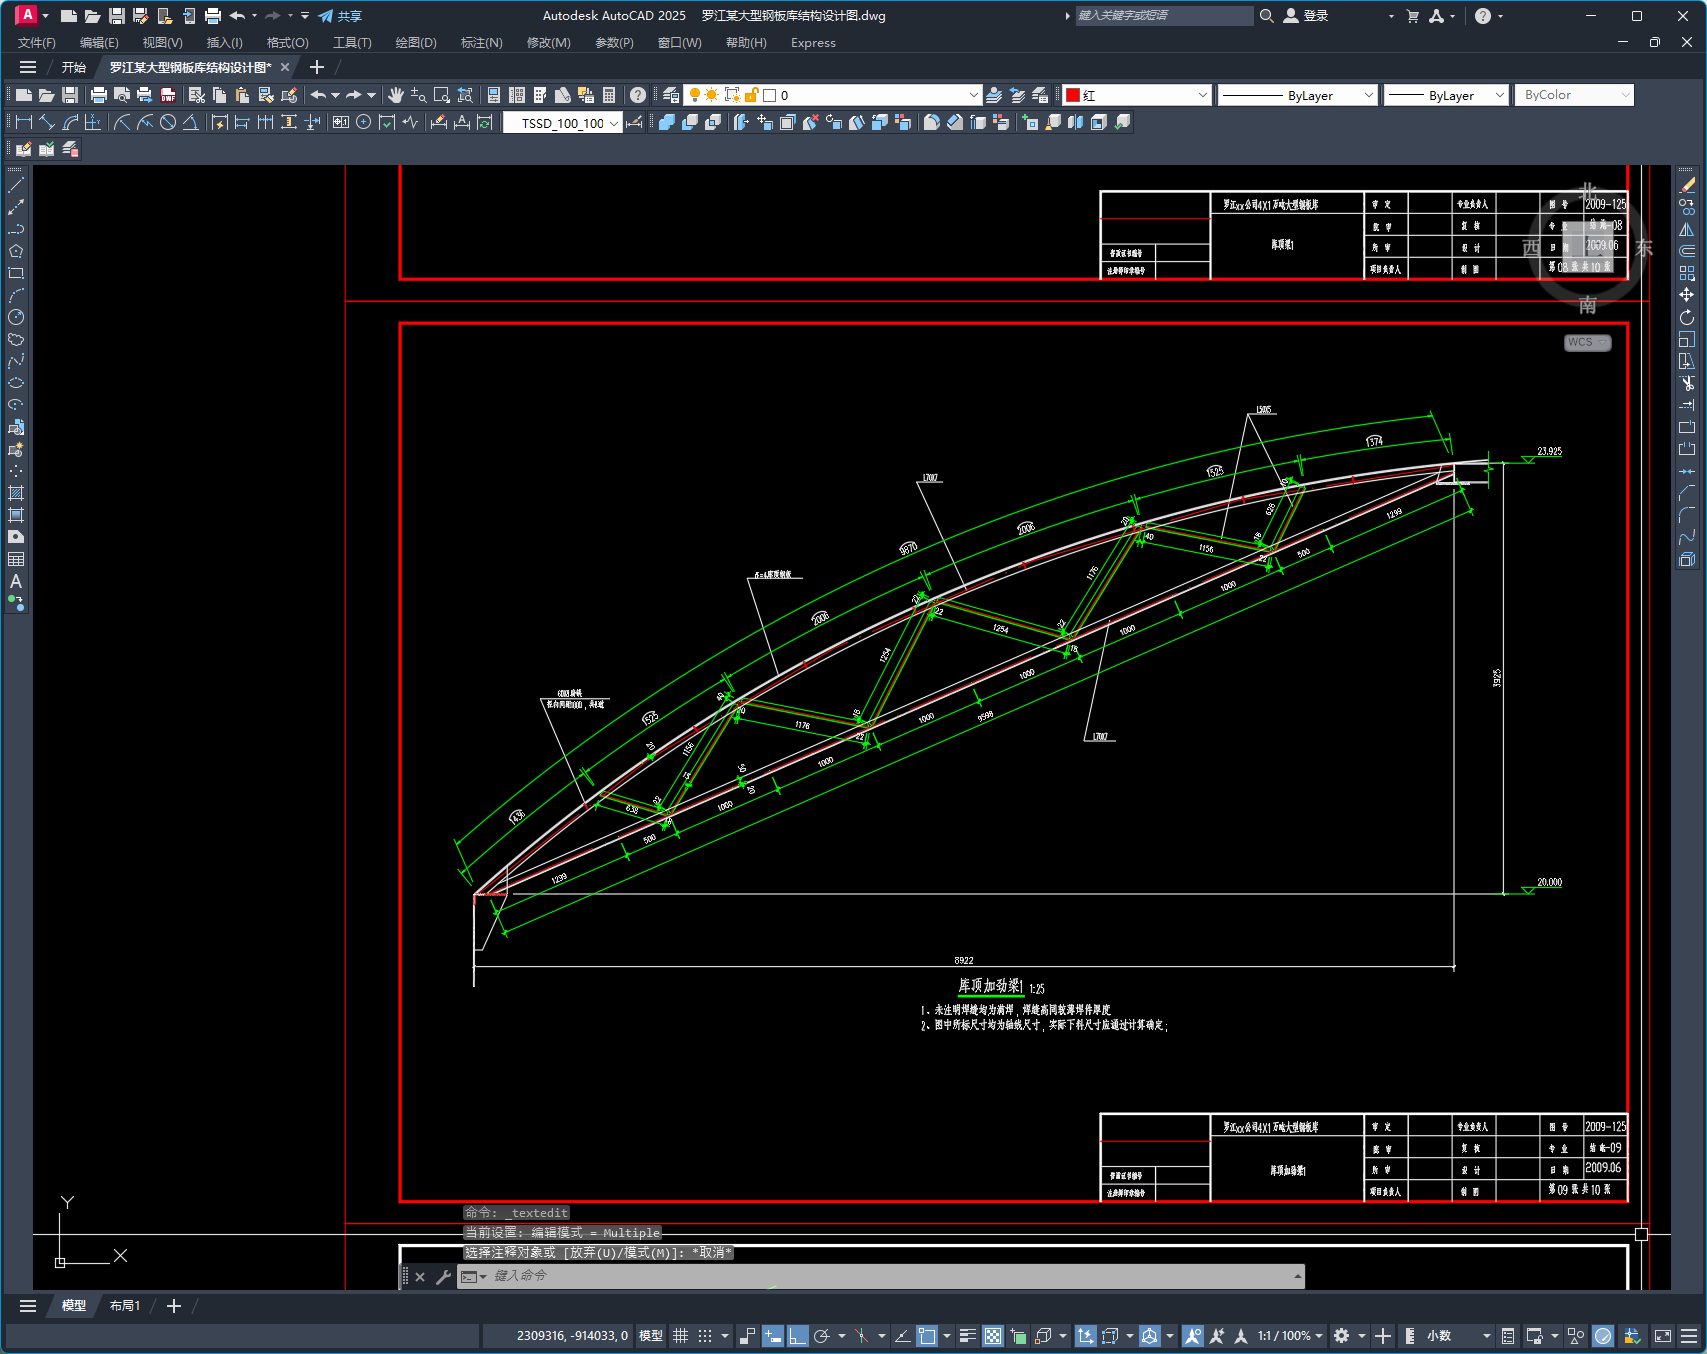Open the 标注(N) menu
The image size is (1707, 1354).
pos(481,42)
